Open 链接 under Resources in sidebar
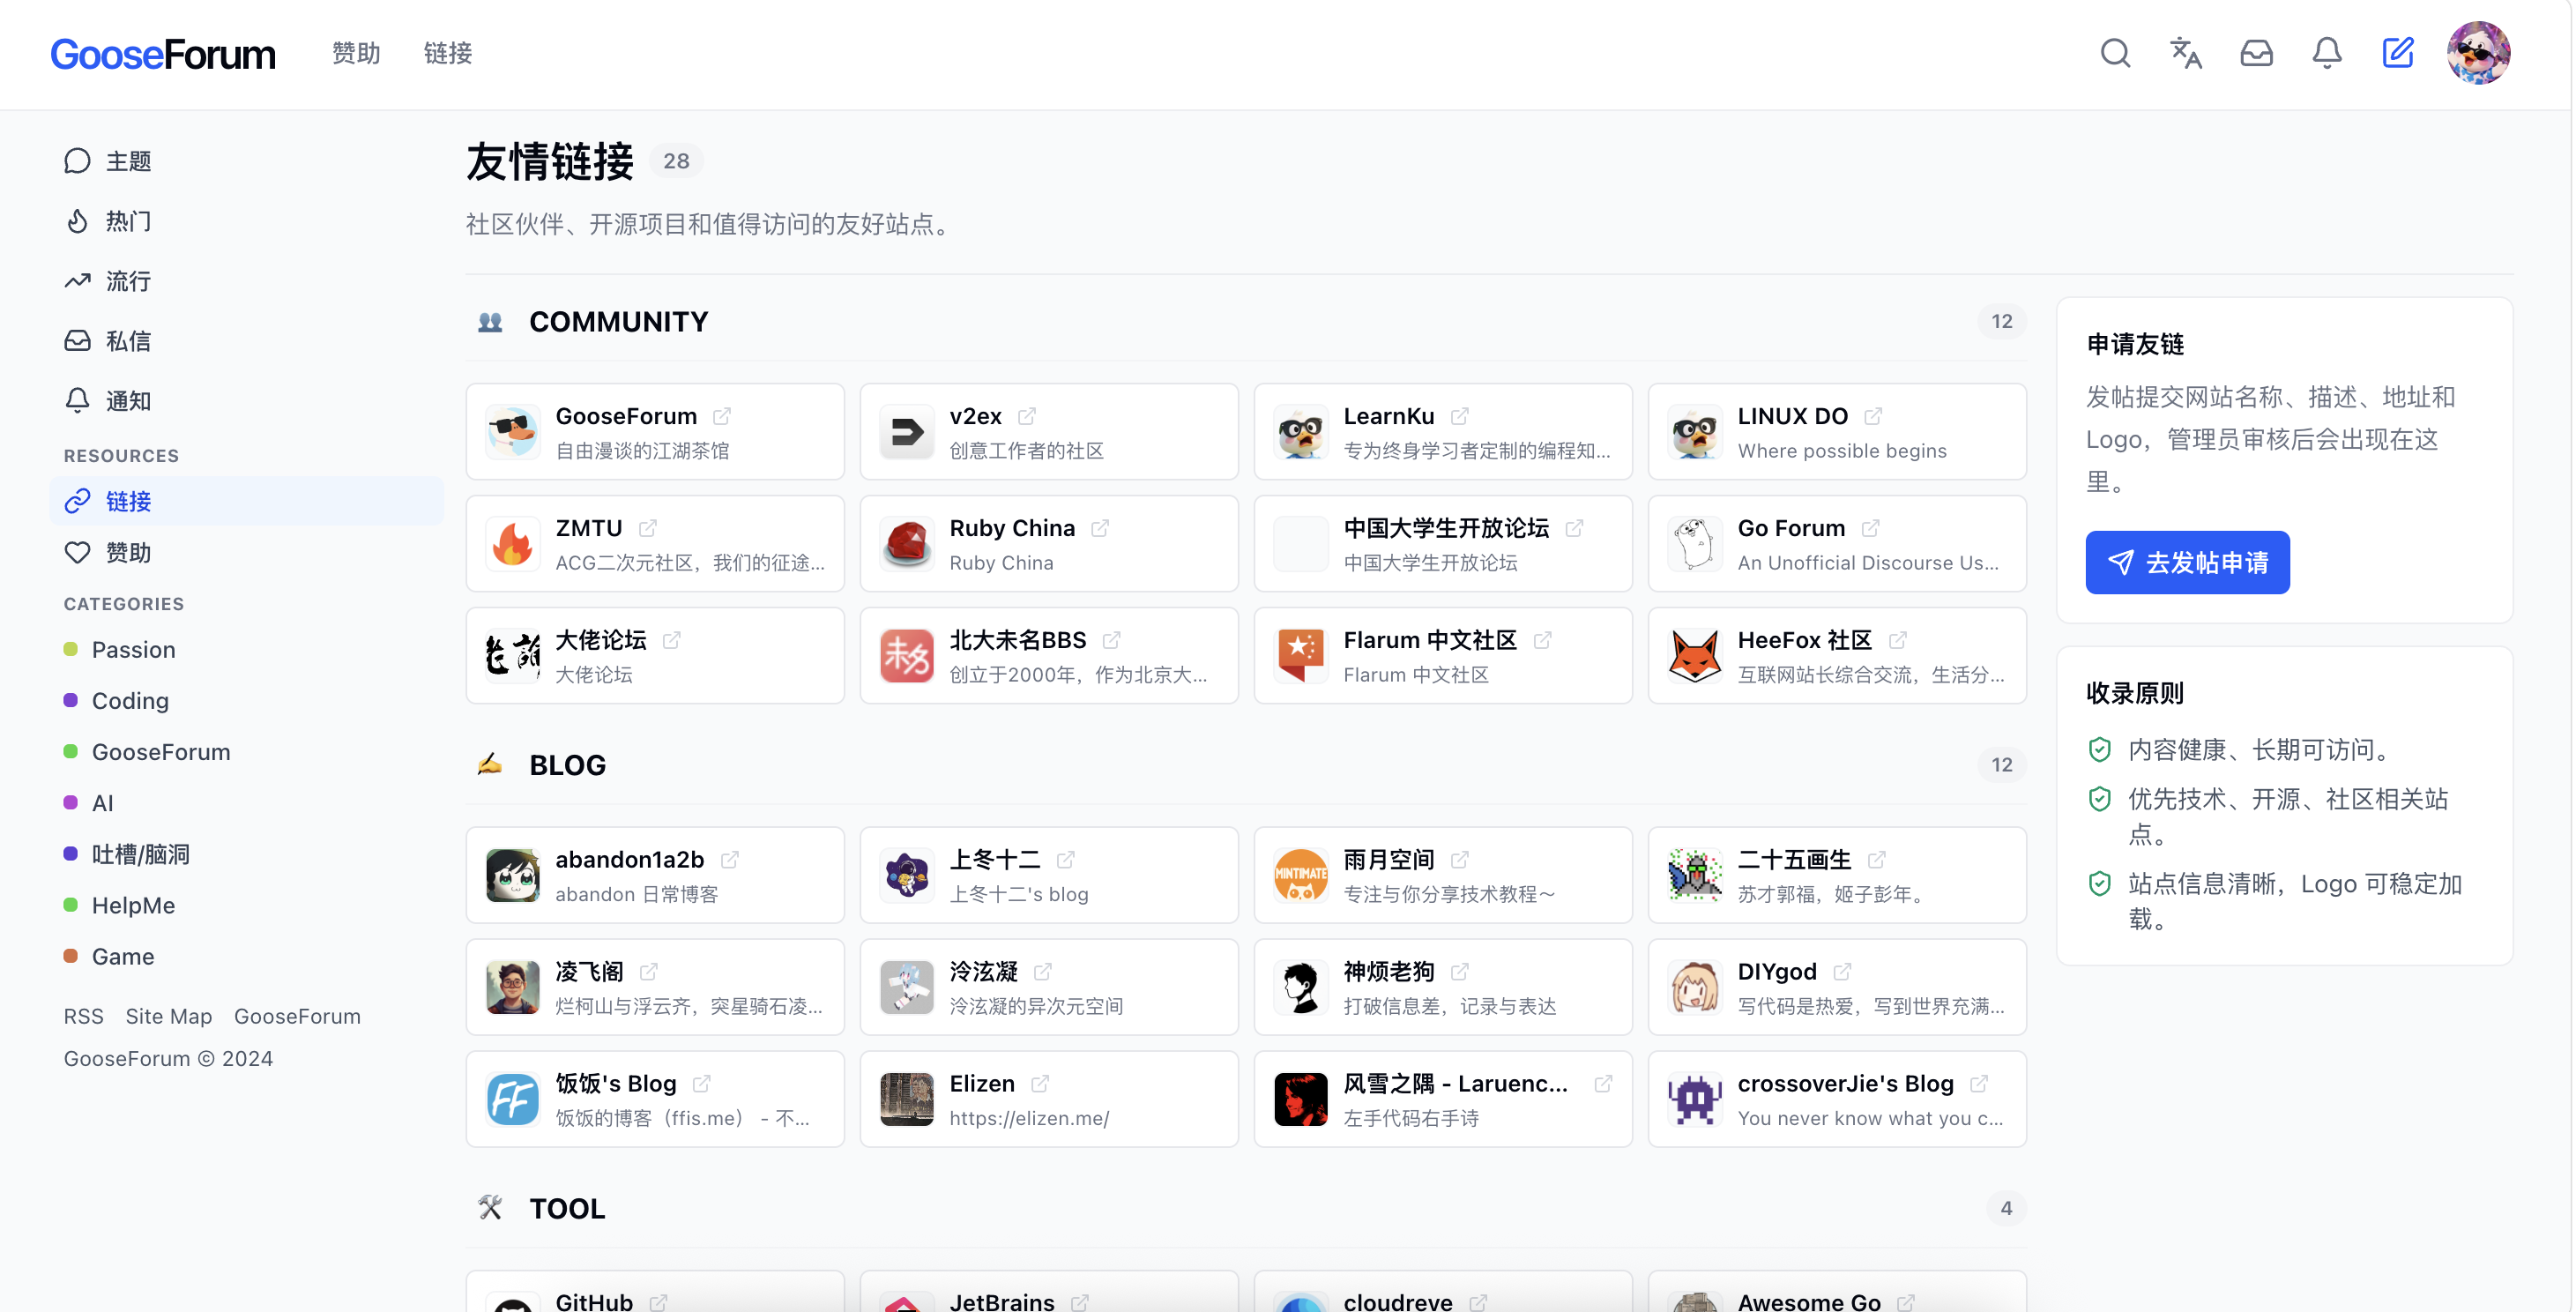 click(x=246, y=501)
